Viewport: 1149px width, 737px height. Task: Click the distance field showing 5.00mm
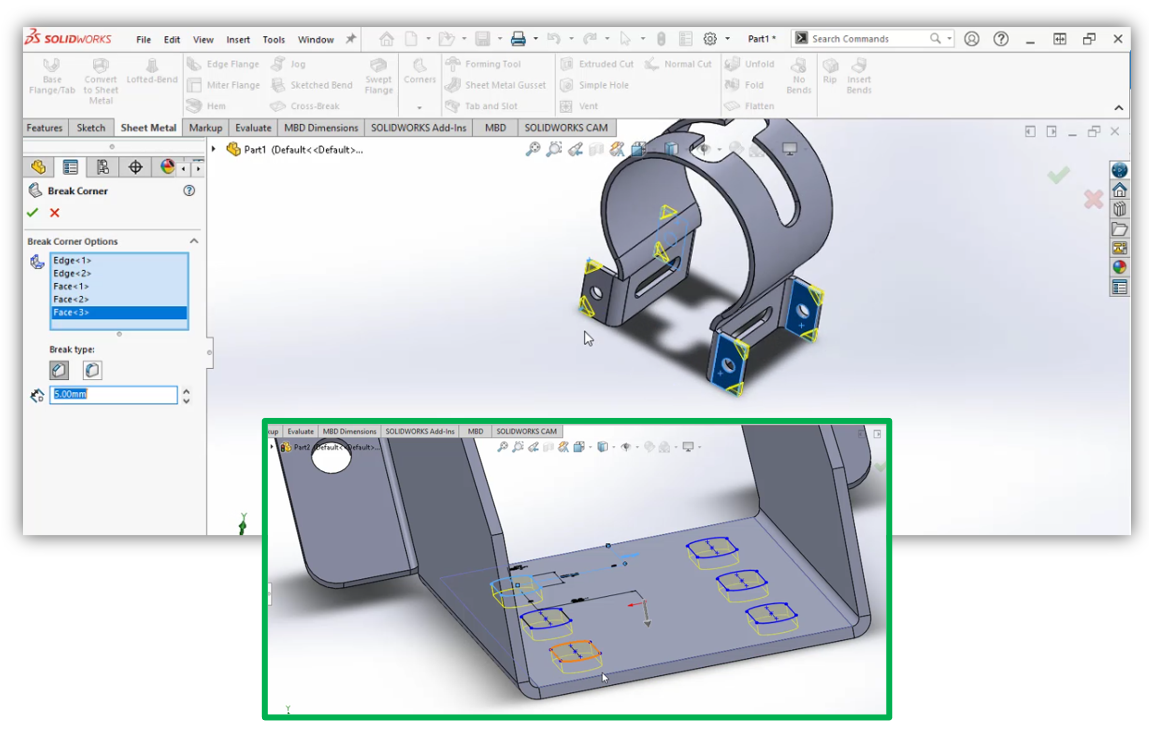[114, 394]
